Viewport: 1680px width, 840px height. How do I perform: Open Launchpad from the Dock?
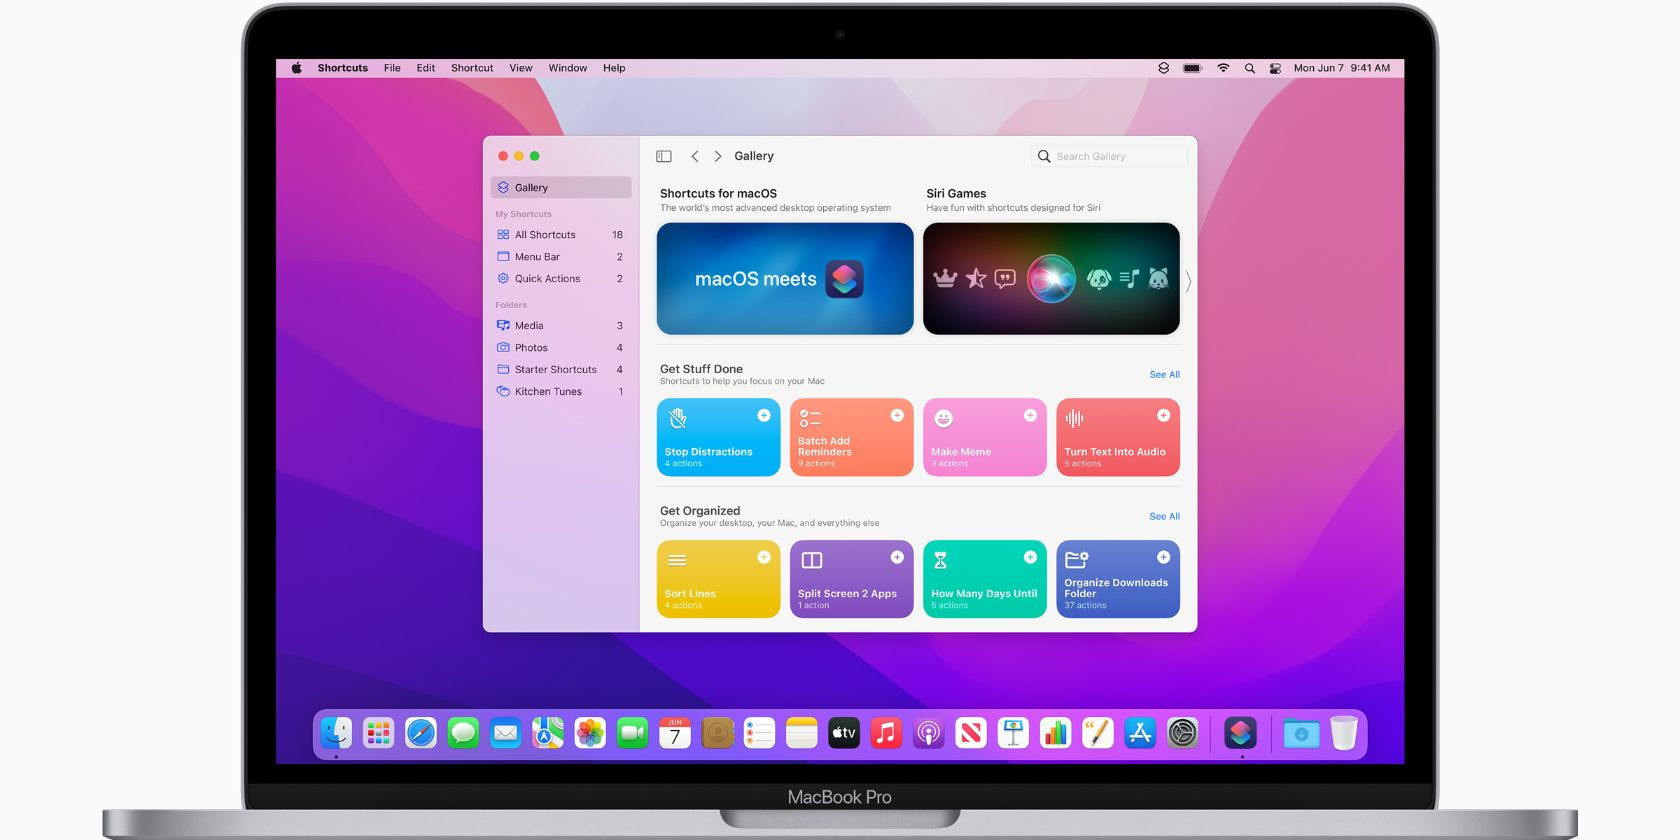pyautogui.click(x=378, y=734)
